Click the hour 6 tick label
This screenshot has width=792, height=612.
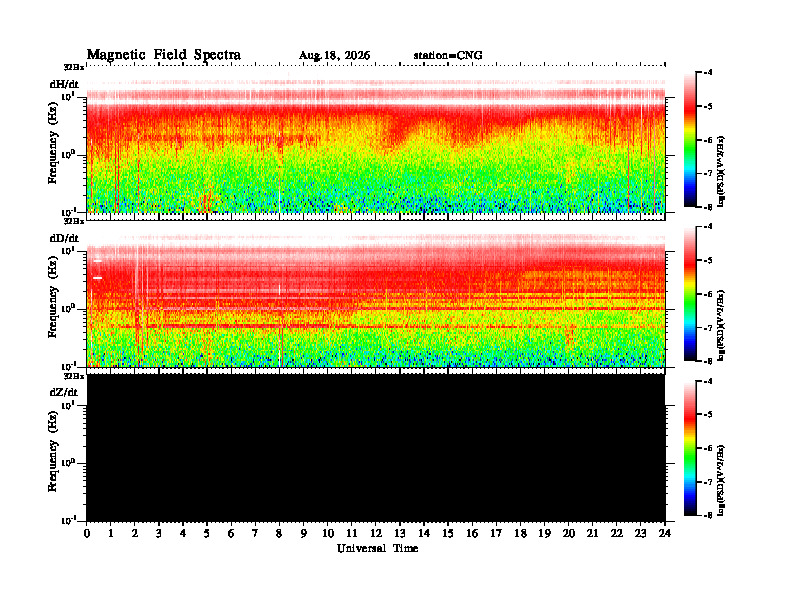(x=231, y=534)
